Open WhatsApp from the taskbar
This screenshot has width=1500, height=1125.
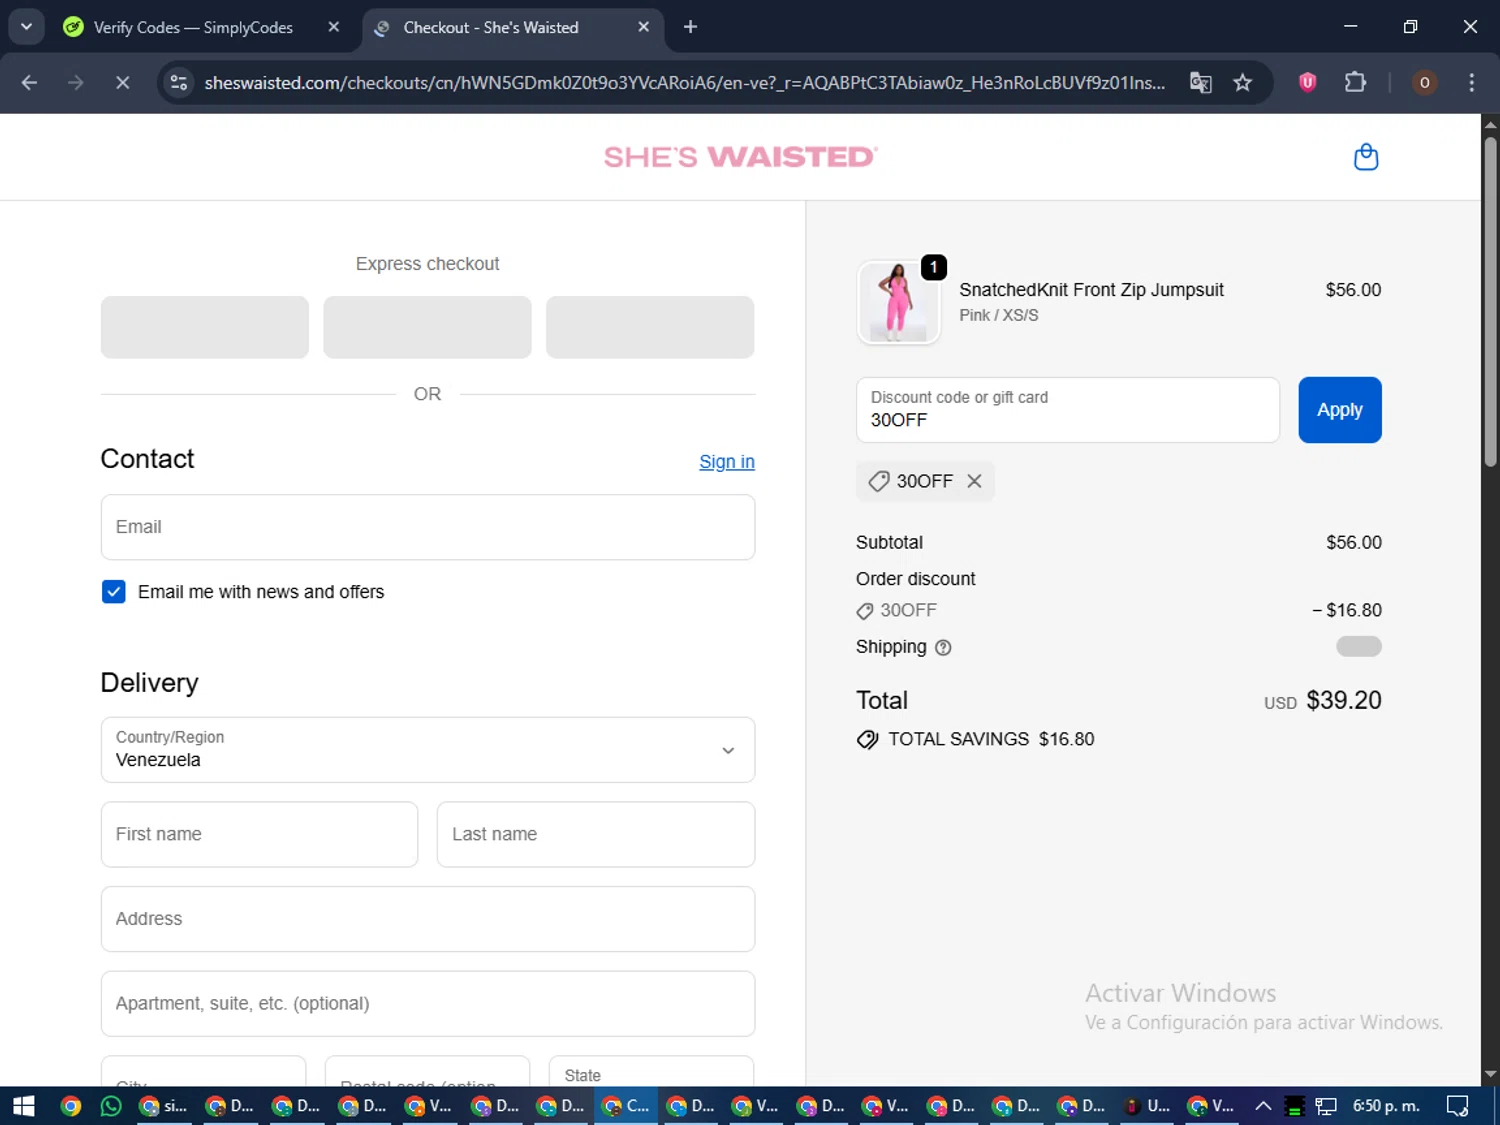click(111, 1106)
